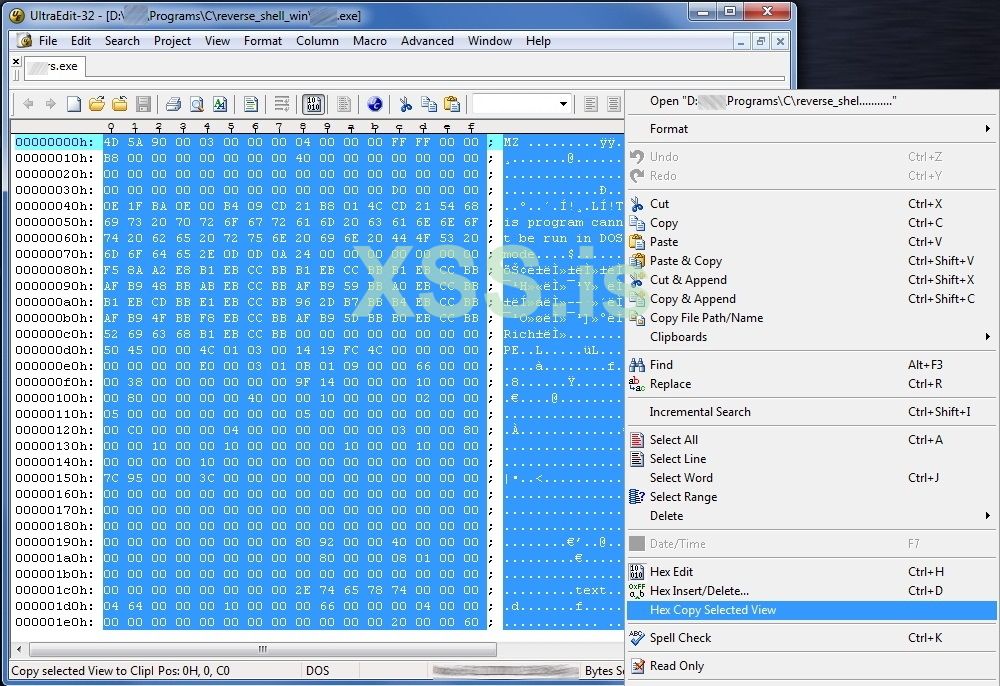Open the Advanced menu
Screen dimensions: 1000x686
coord(427,41)
